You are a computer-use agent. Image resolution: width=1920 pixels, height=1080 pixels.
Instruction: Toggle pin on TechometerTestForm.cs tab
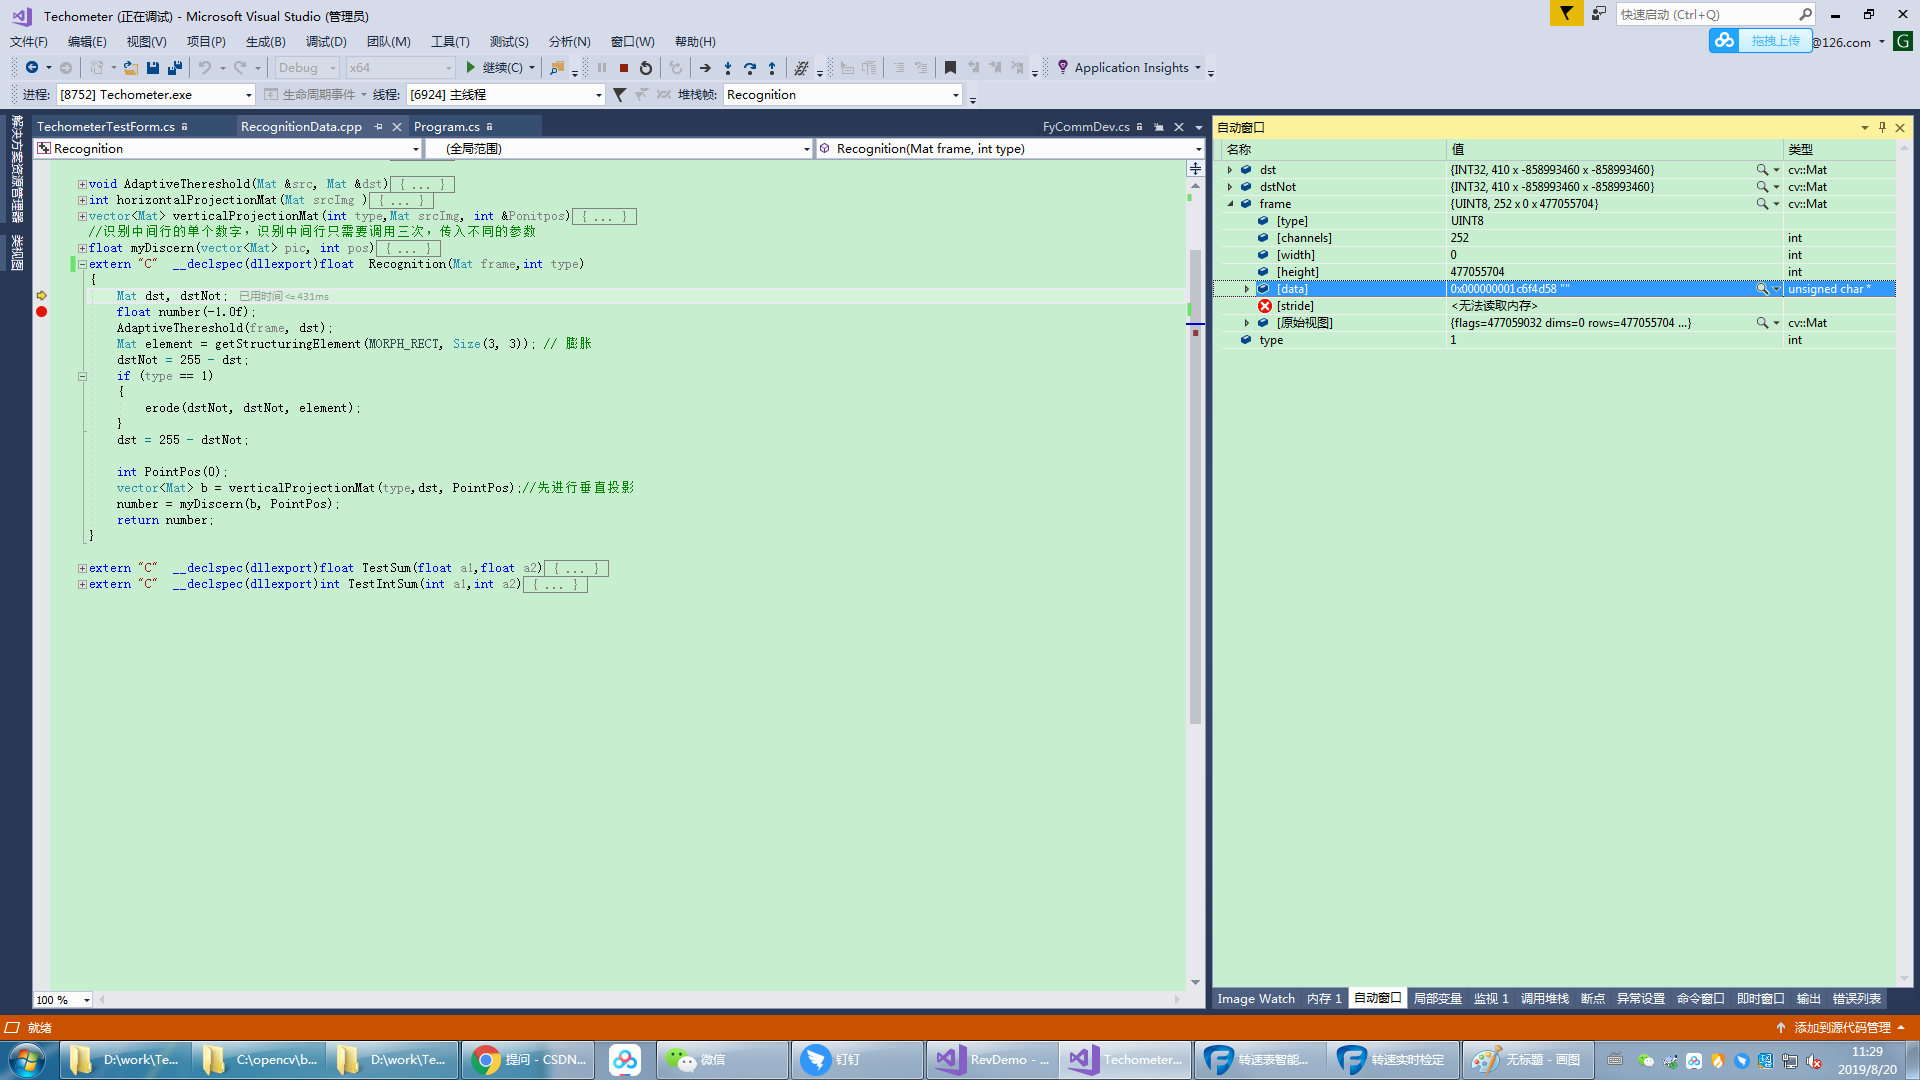point(184,127)
